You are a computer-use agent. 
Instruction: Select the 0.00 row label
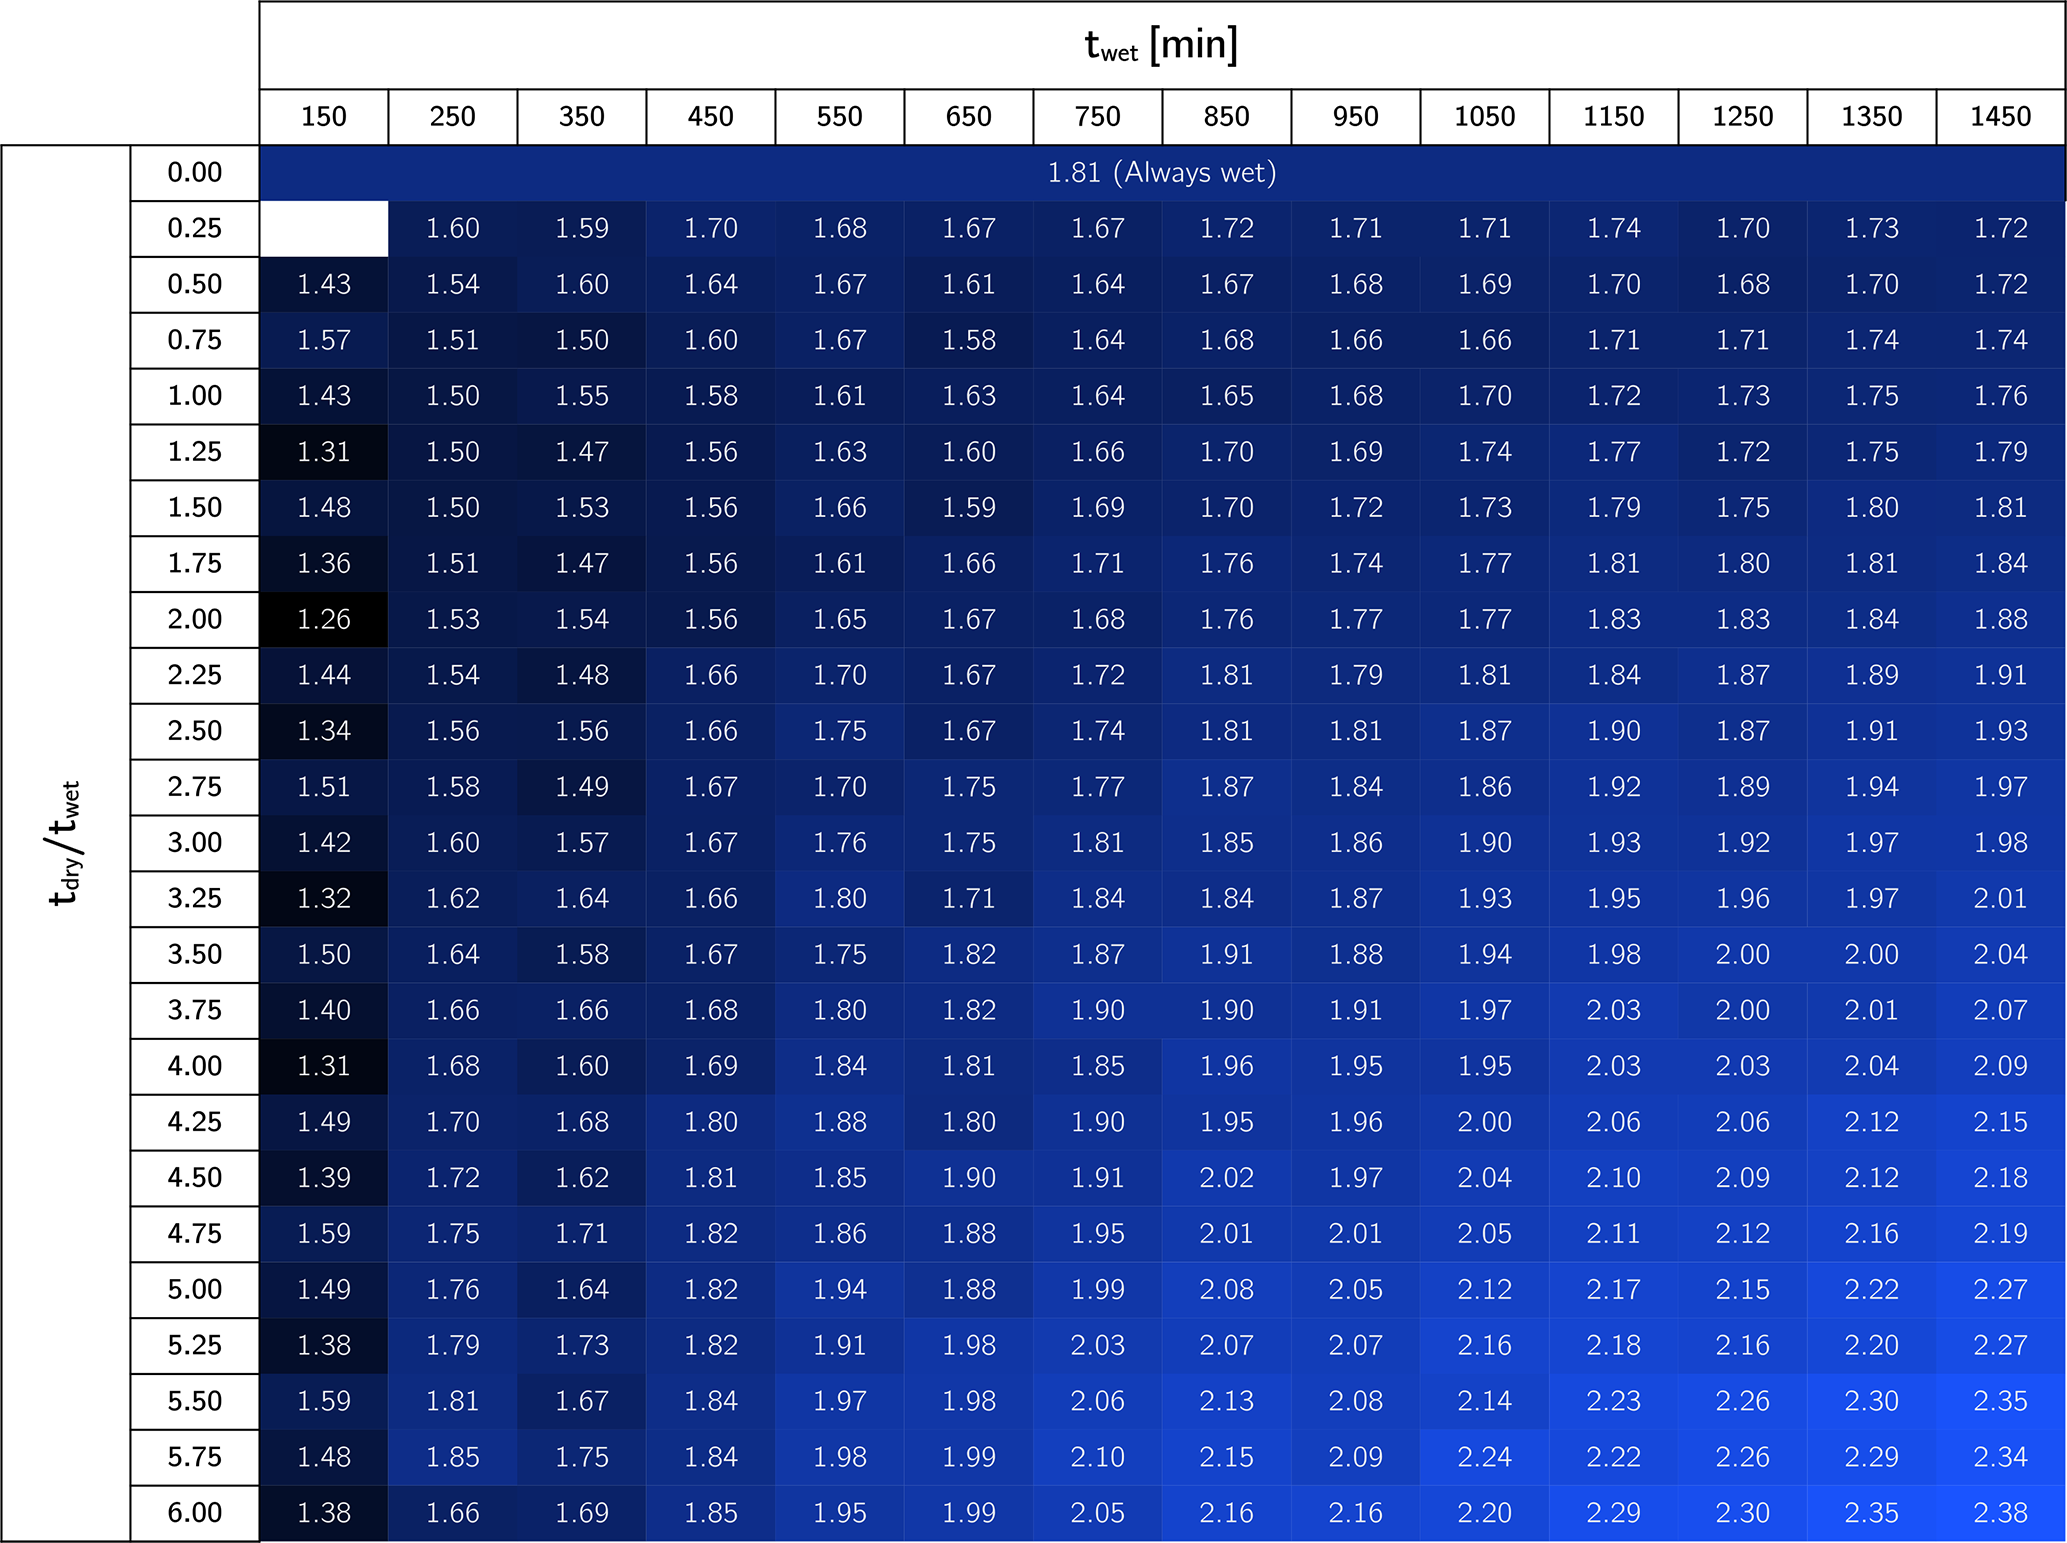pos(195,173)
